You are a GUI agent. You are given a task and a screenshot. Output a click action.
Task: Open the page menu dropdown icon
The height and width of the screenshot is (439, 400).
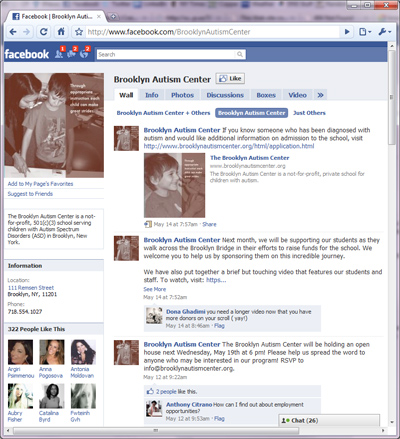coord(365,32)
